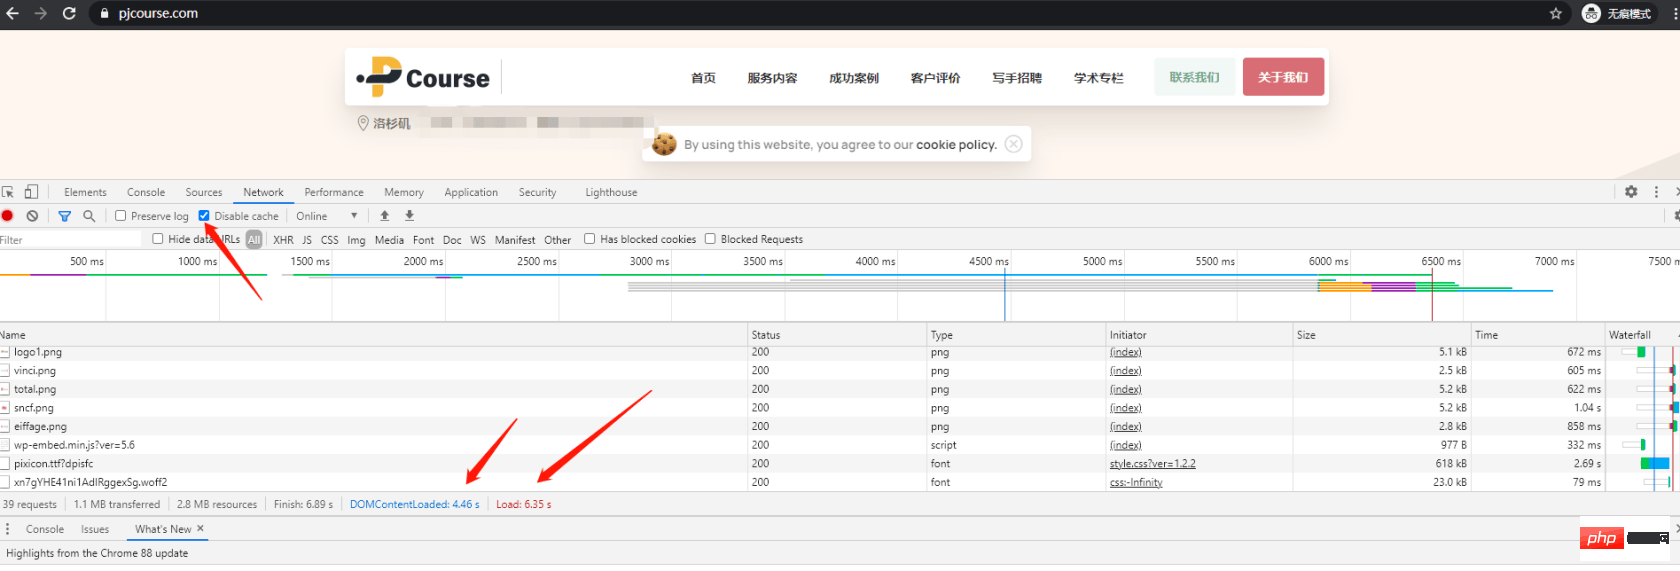Toggle the device toolbar icon
The width and height of the screenshot is (1680, 571).
tap(32, 192)
